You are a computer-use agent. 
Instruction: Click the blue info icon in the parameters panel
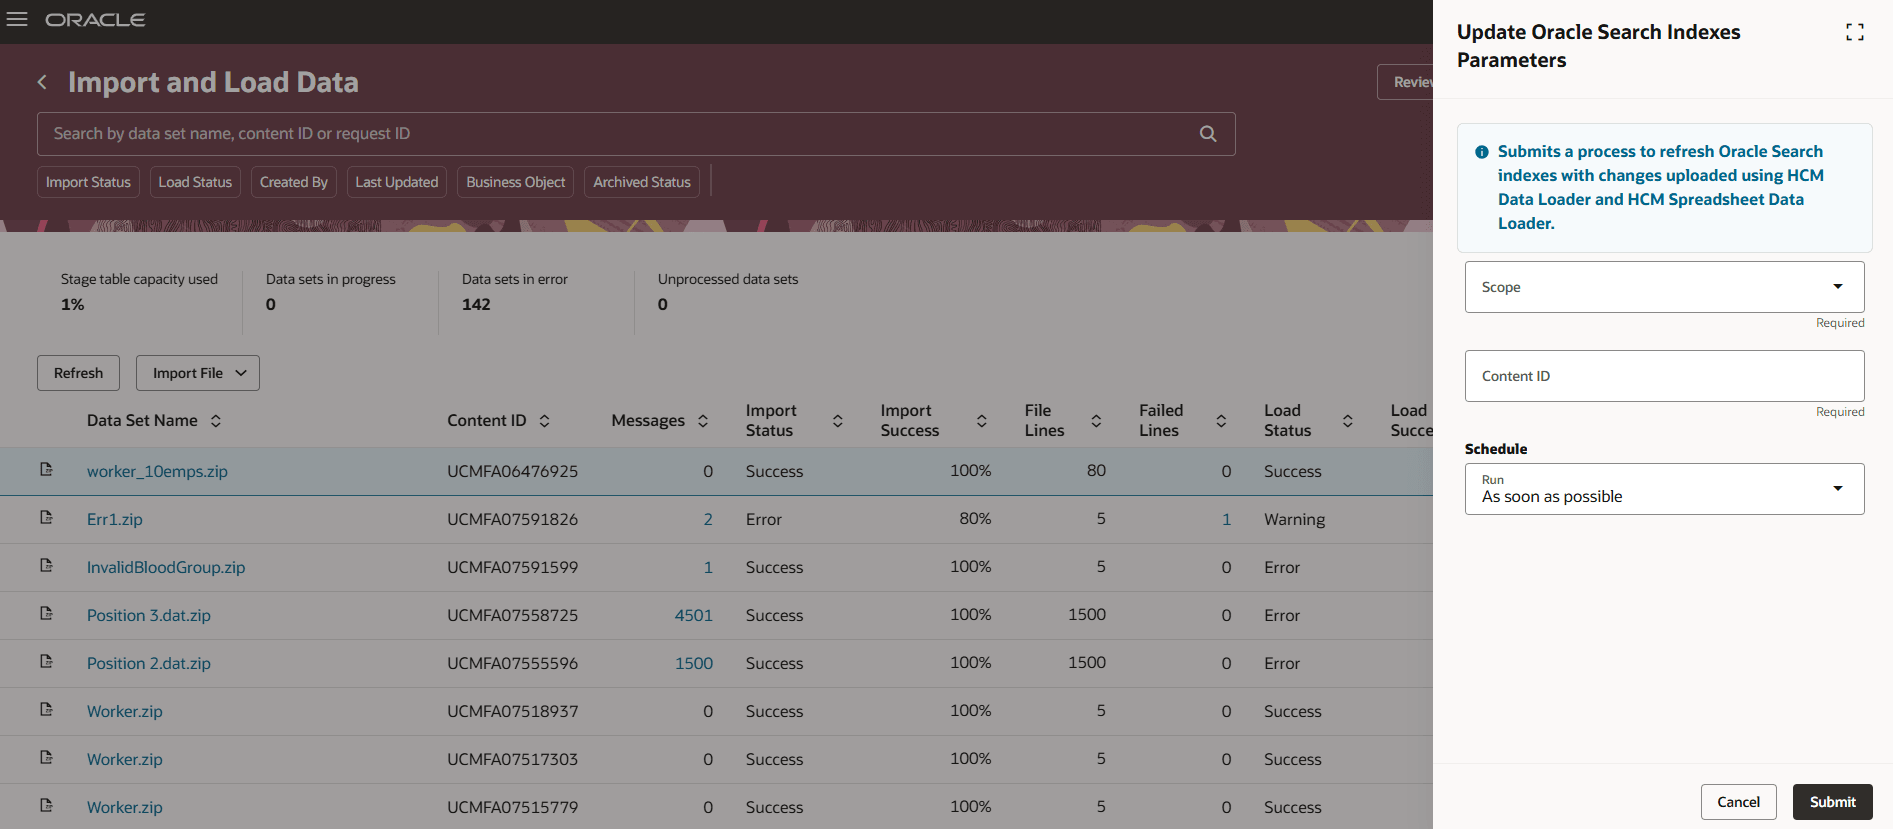(x=1481, y=152)
